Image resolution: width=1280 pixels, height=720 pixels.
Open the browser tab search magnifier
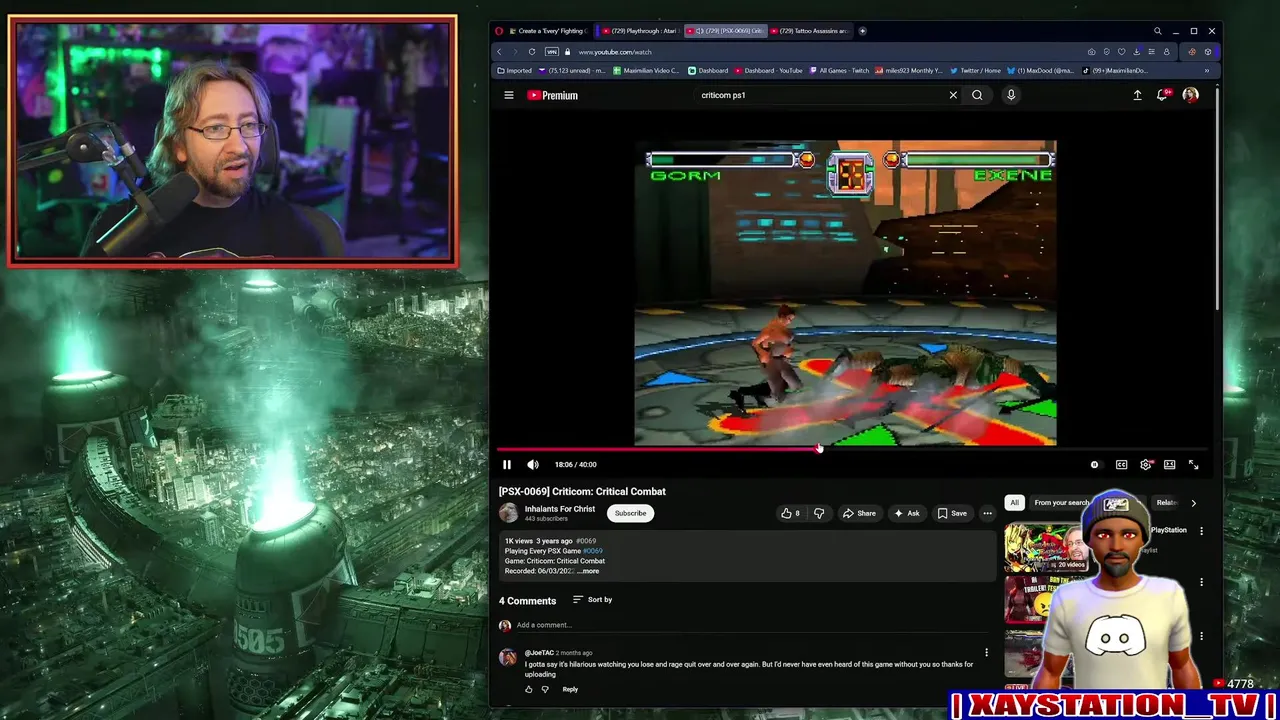coord(1157,31)
